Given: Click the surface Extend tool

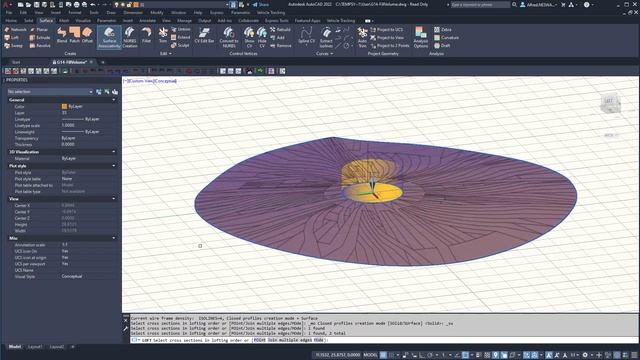Looking at the screenshot, I should pos(180,38).
